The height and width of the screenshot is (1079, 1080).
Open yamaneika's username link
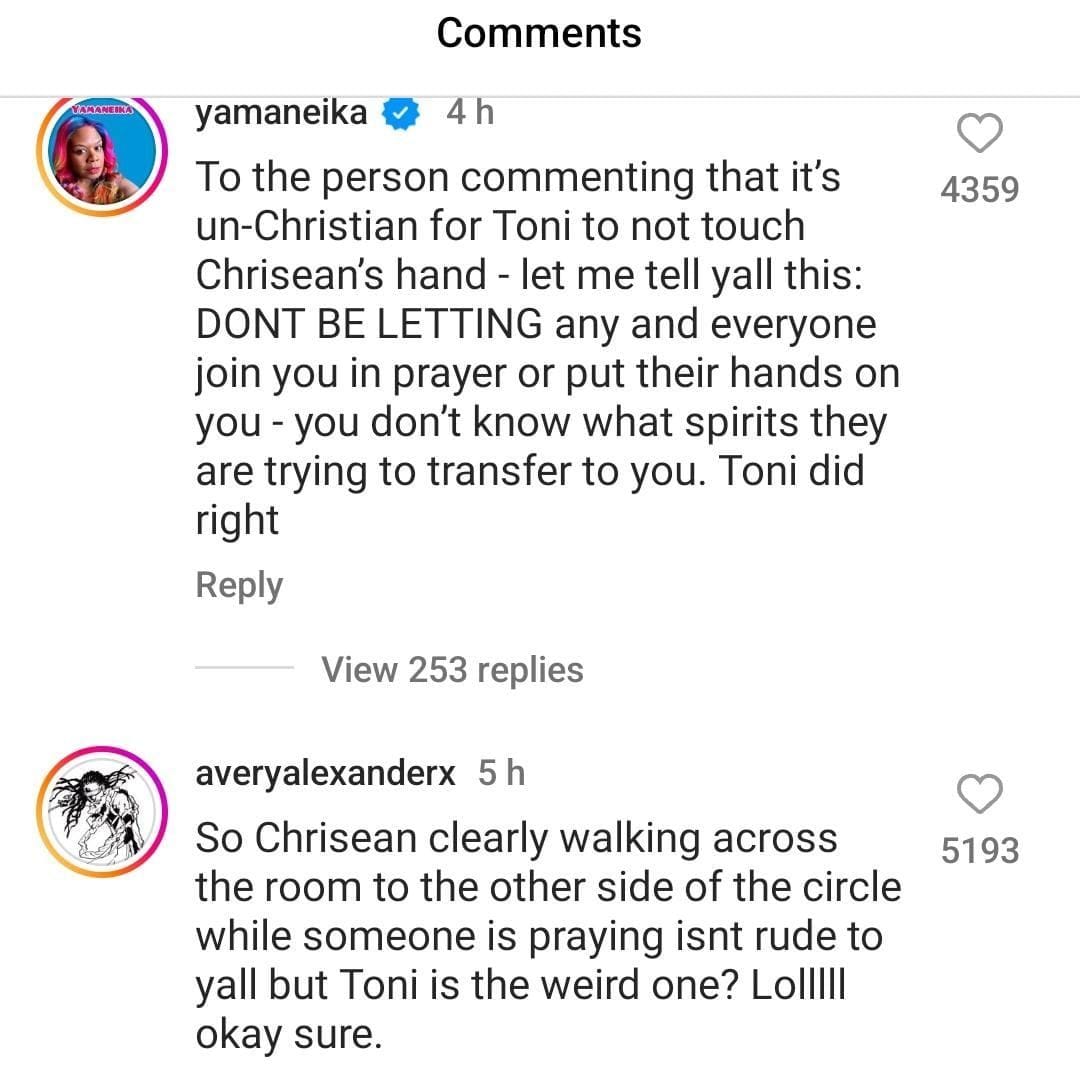(281, 112)
